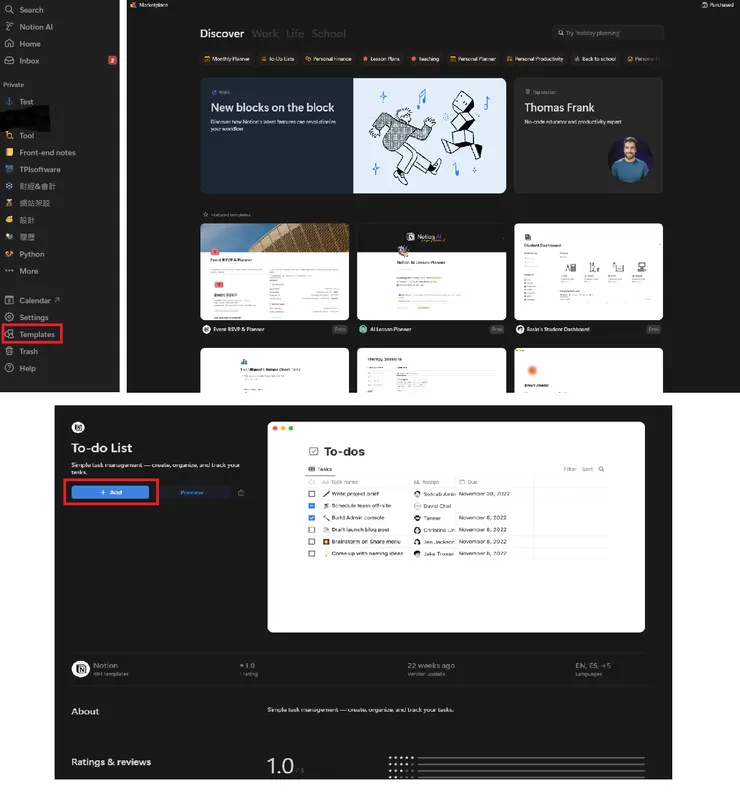Check the 'Draft launch blog post' checkbox
The width and height of the screenshot is (740, 803).
pyautogui.click(x=311, y=530)
